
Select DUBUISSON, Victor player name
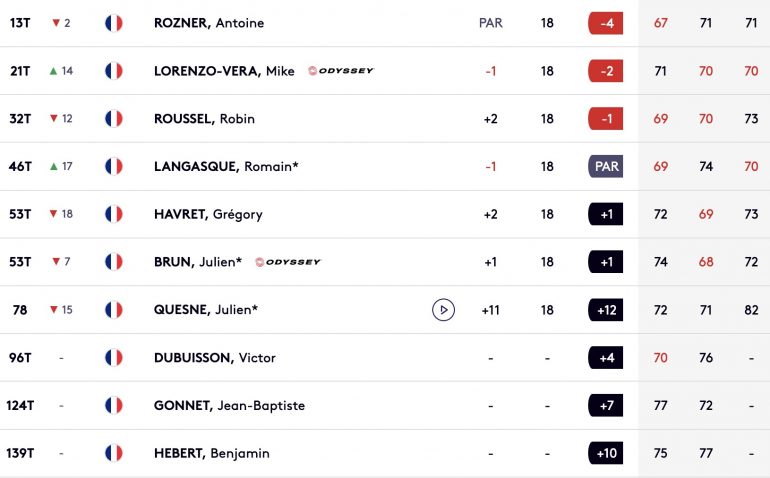[x=215, y=358]
